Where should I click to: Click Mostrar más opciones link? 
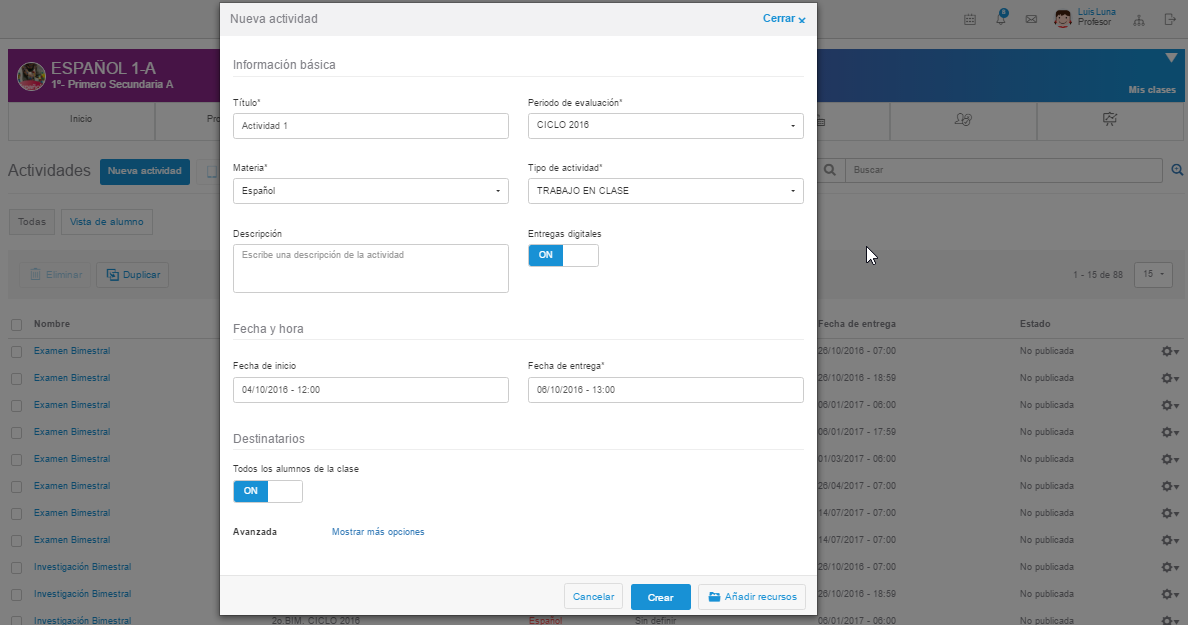click(x=378, y=532)
